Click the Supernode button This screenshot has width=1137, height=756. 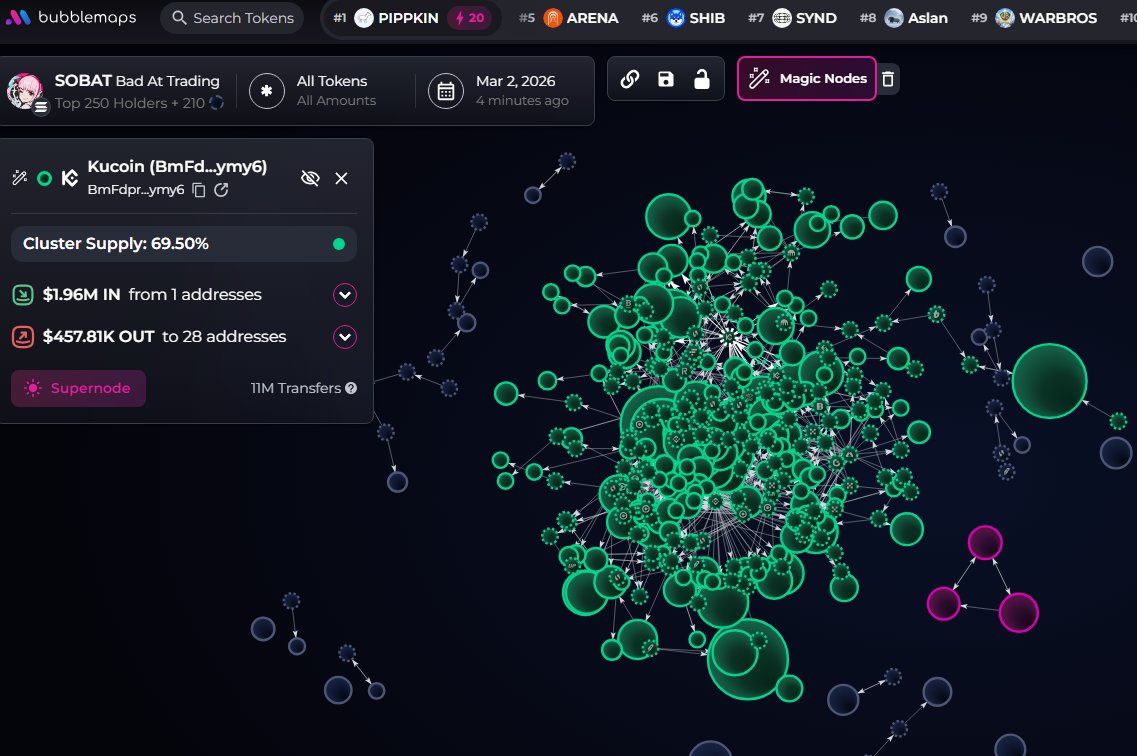pyautogui.click(x=78, y=388)
